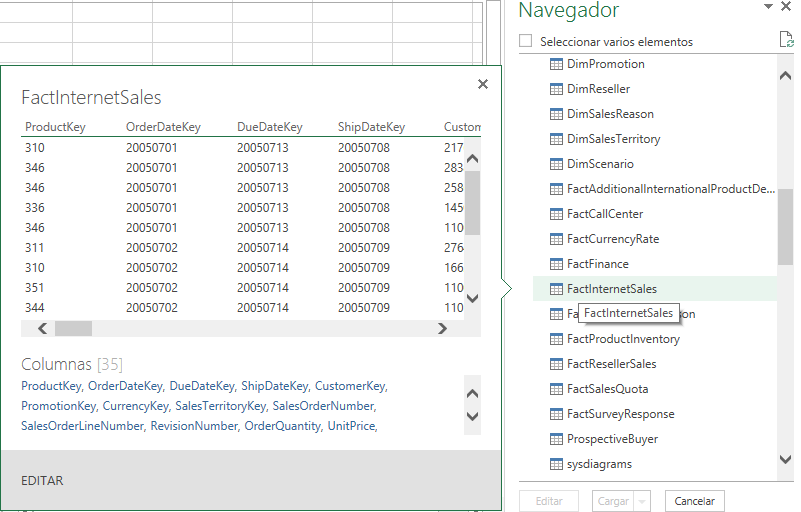Select FactResellerSales in the Navigator list
Image resolution: width=801 pixels, height=512 pixels.
click(x=611, y=364)
